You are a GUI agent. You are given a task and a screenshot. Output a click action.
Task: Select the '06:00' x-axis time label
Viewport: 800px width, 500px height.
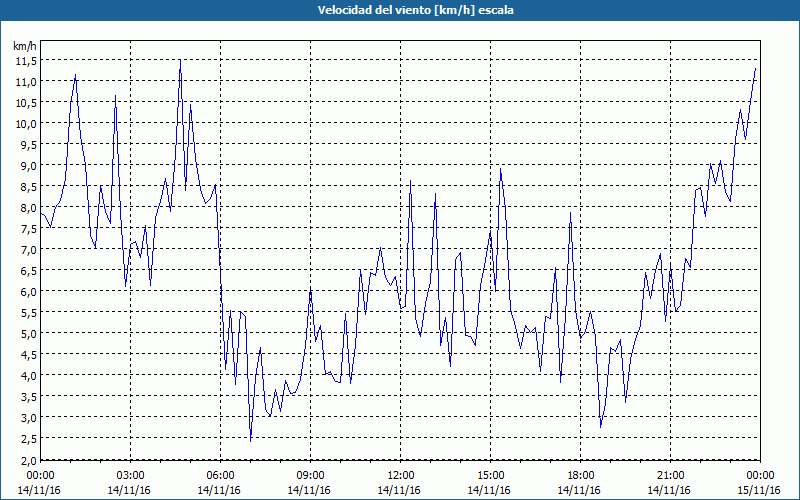(x=220, y=476)
